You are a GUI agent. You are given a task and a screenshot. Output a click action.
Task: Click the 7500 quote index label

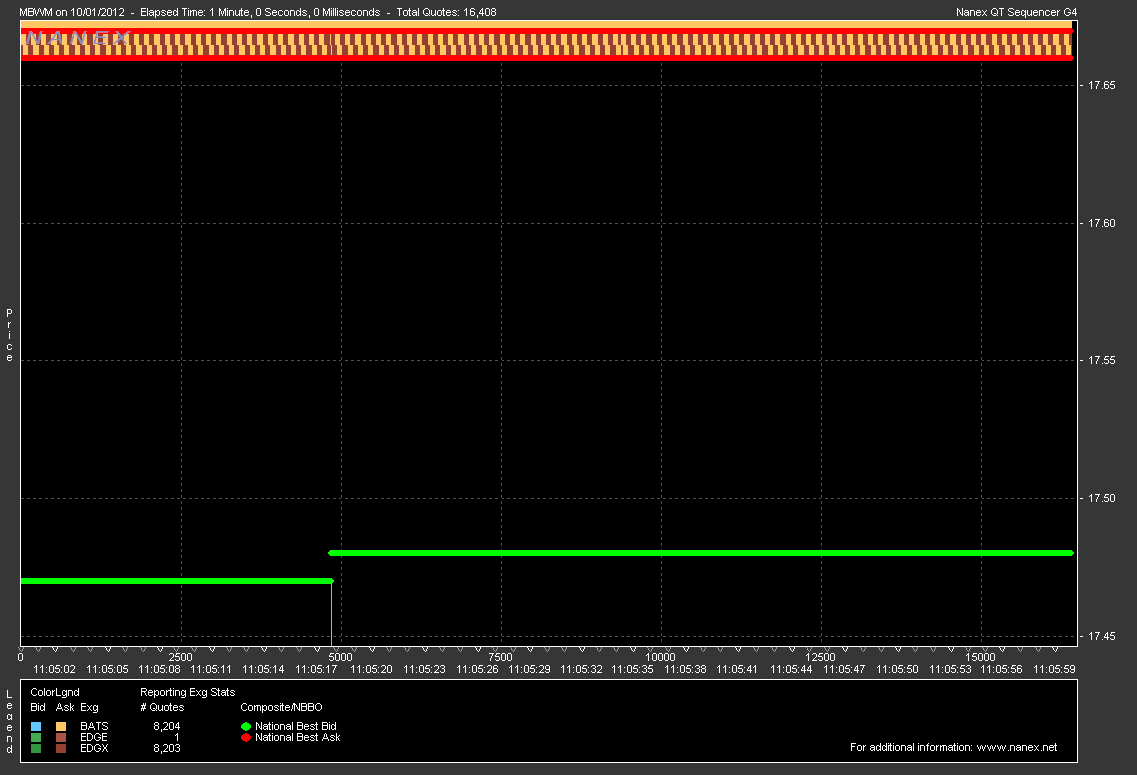[501, 657]
